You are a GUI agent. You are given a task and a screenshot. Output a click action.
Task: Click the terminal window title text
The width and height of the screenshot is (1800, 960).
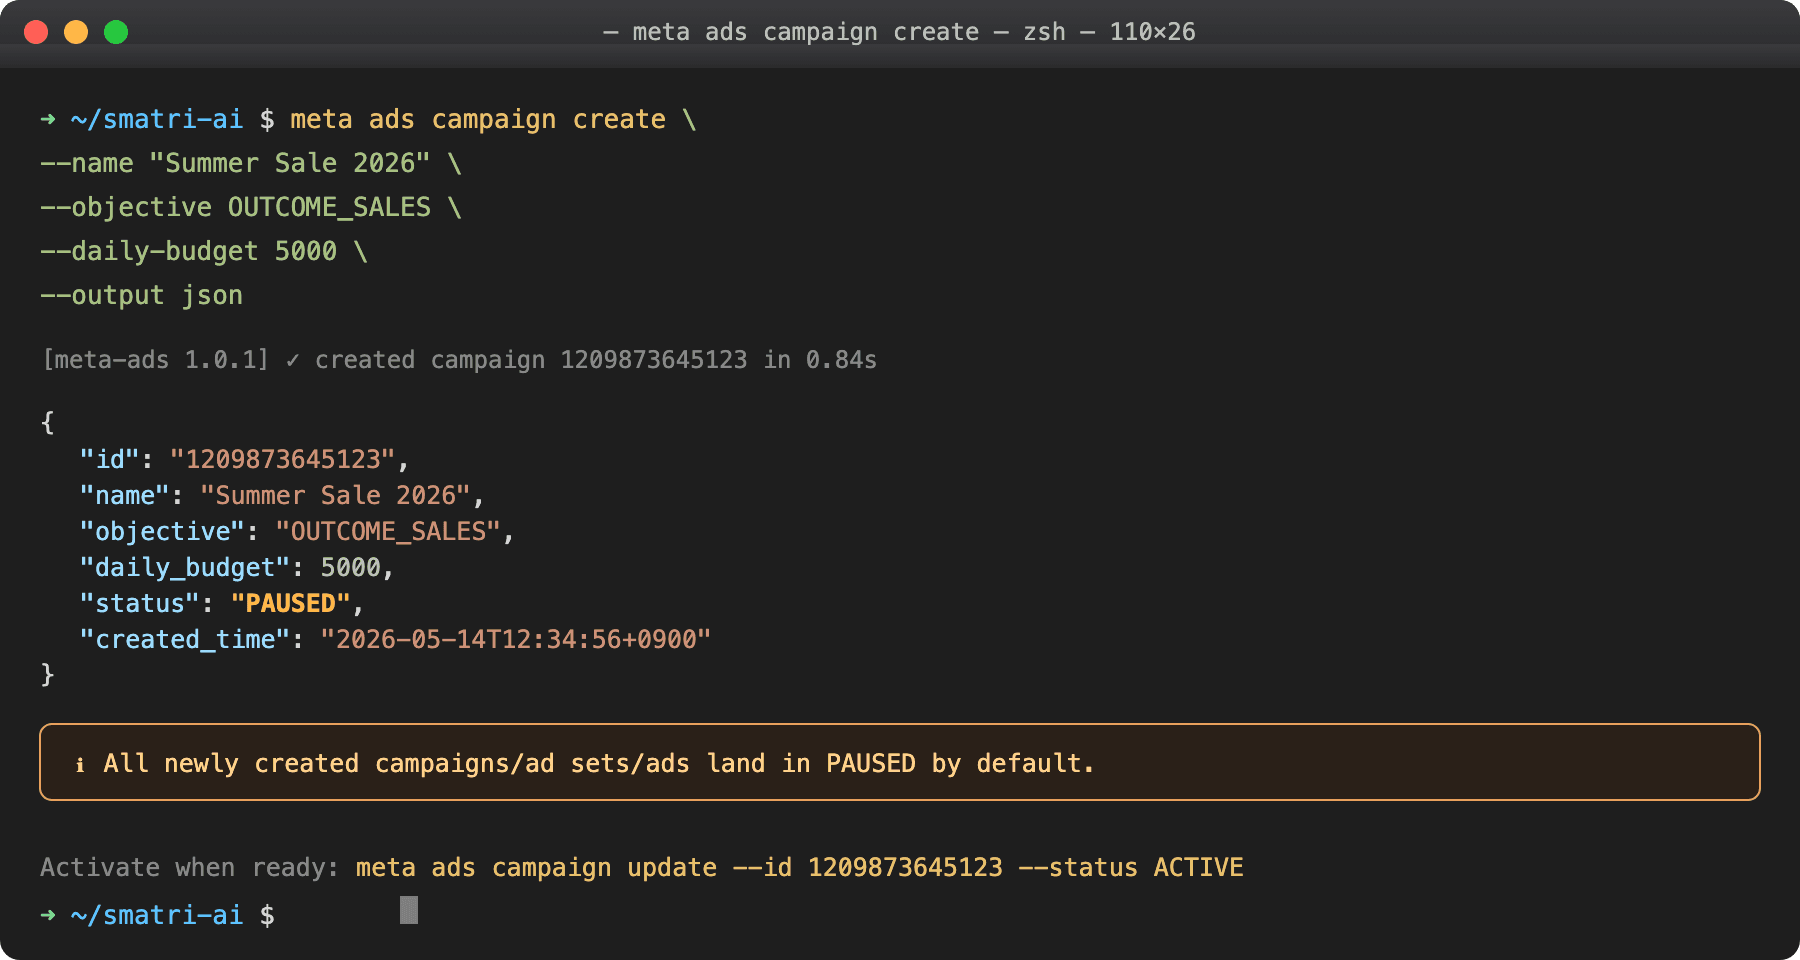point(899,32)
